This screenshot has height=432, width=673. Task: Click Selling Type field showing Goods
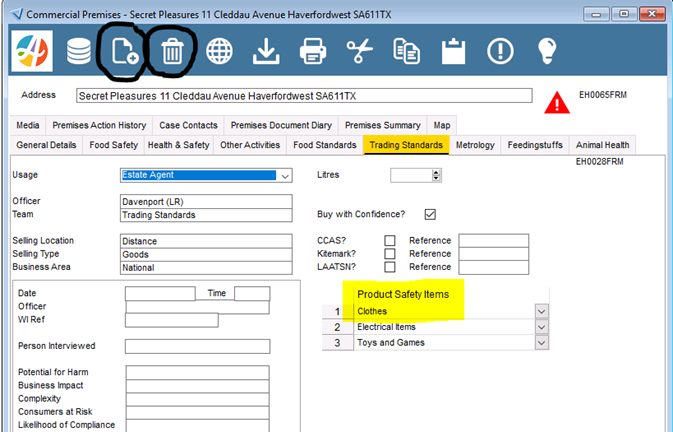point(206,254)
